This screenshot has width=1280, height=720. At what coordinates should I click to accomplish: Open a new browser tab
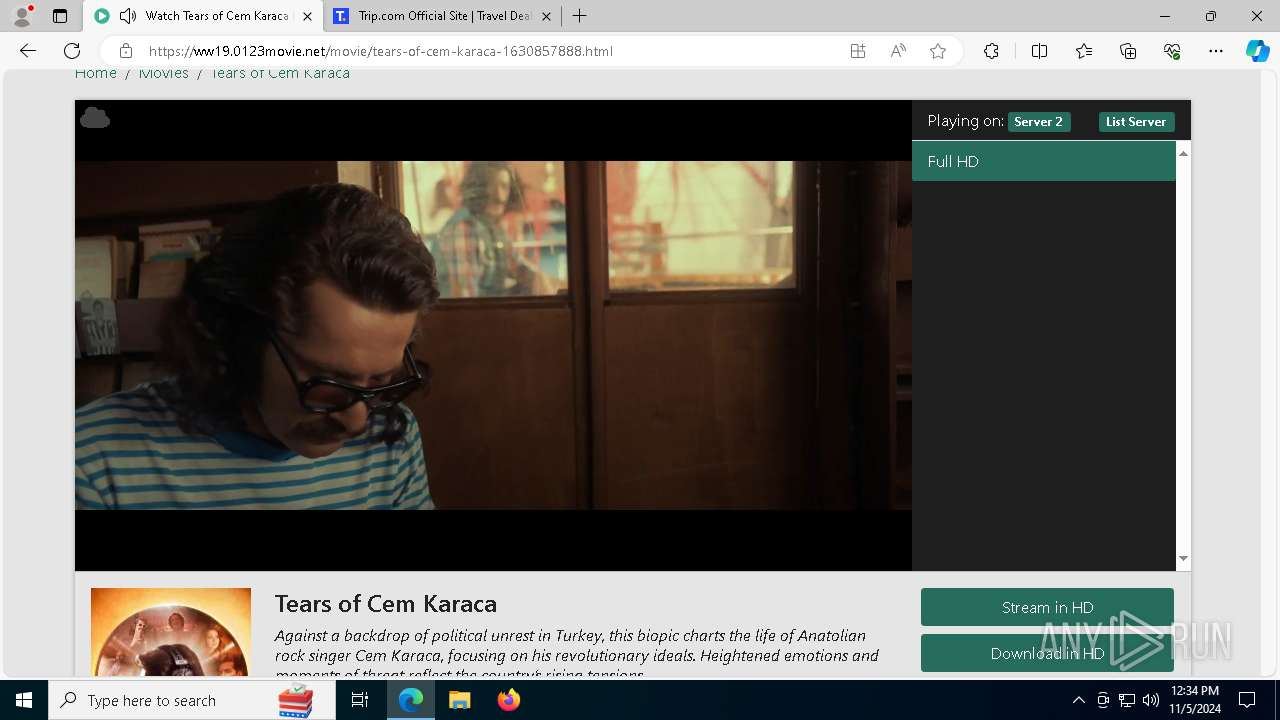pyautogui.click(x=579, y=16)
